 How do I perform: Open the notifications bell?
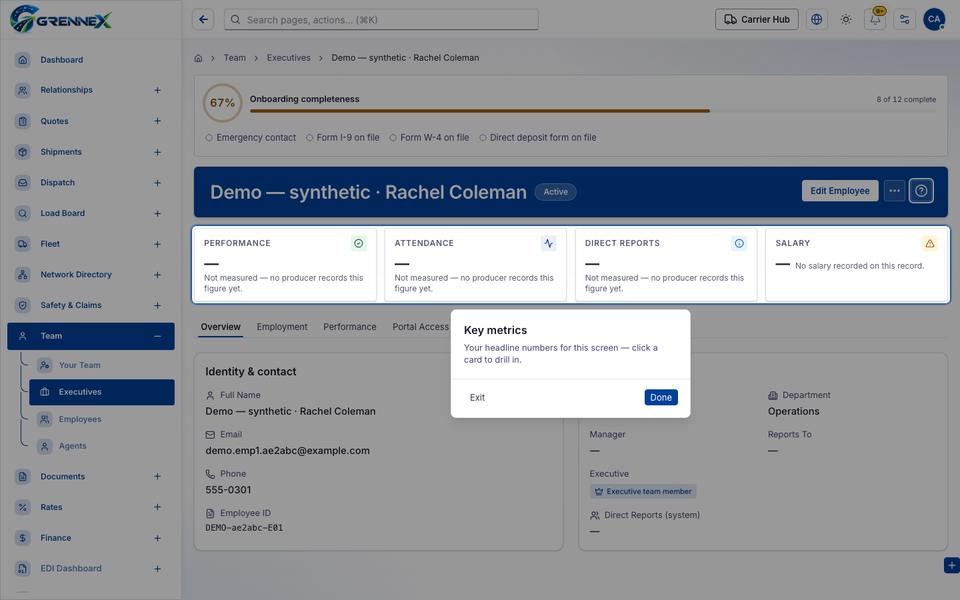click(x=875, y=20)
